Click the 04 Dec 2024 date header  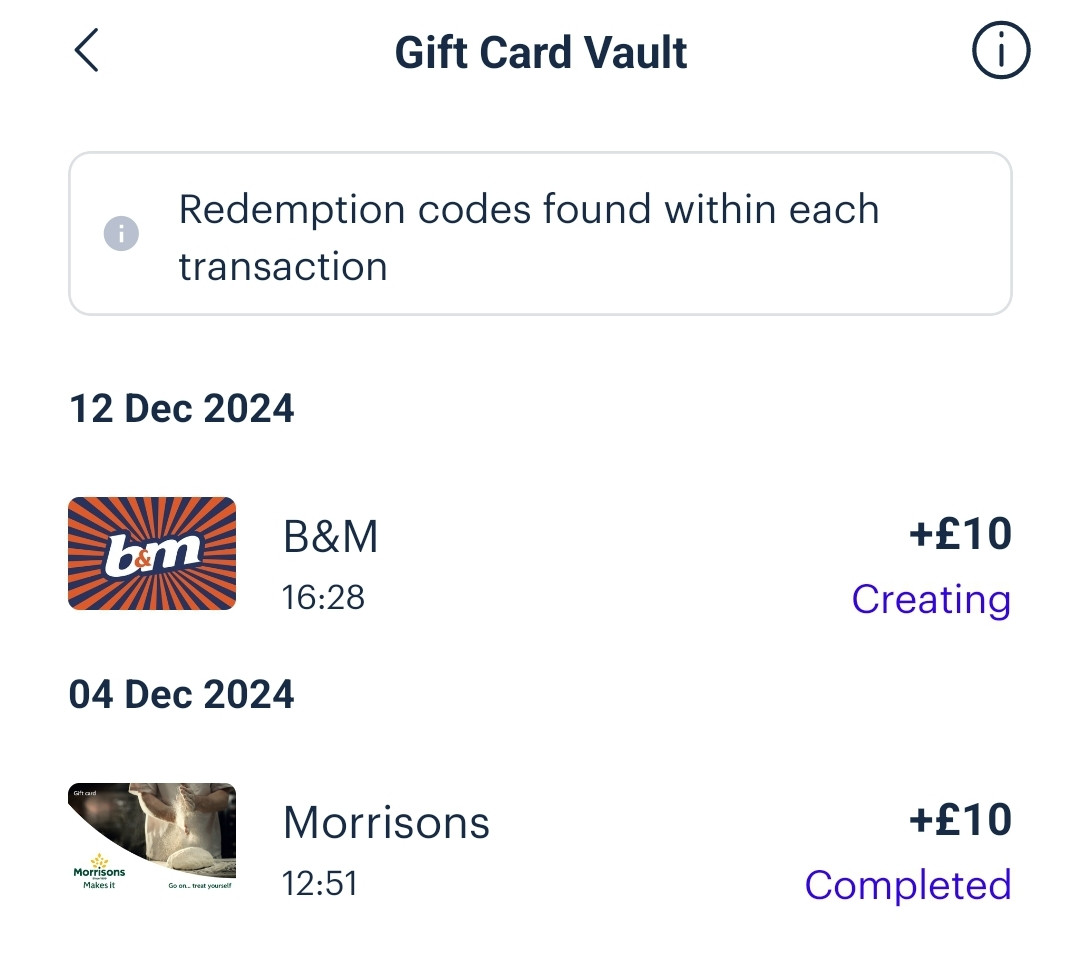point(182,695)
